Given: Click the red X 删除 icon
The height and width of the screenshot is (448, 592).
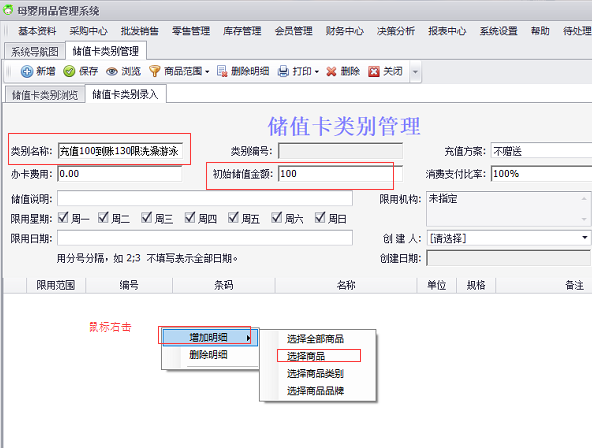Looking at the screenshot, I should coord(331,71).
